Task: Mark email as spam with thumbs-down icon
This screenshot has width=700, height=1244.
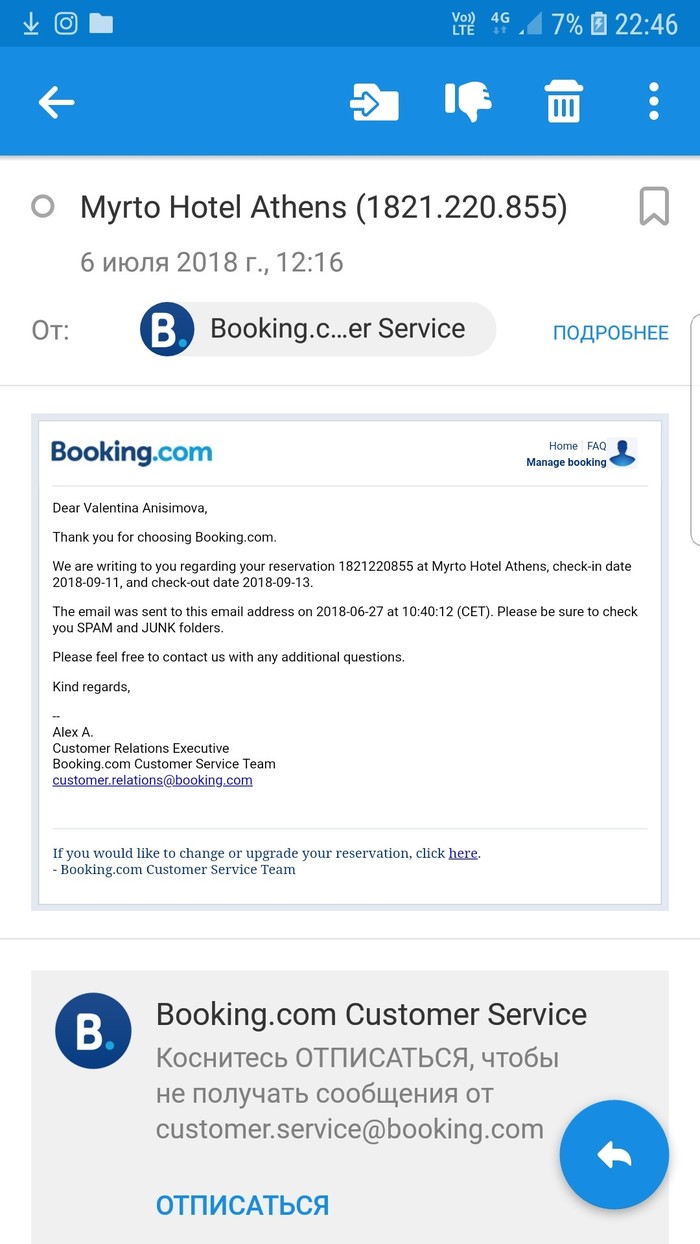Action: (x=468, y=102)
